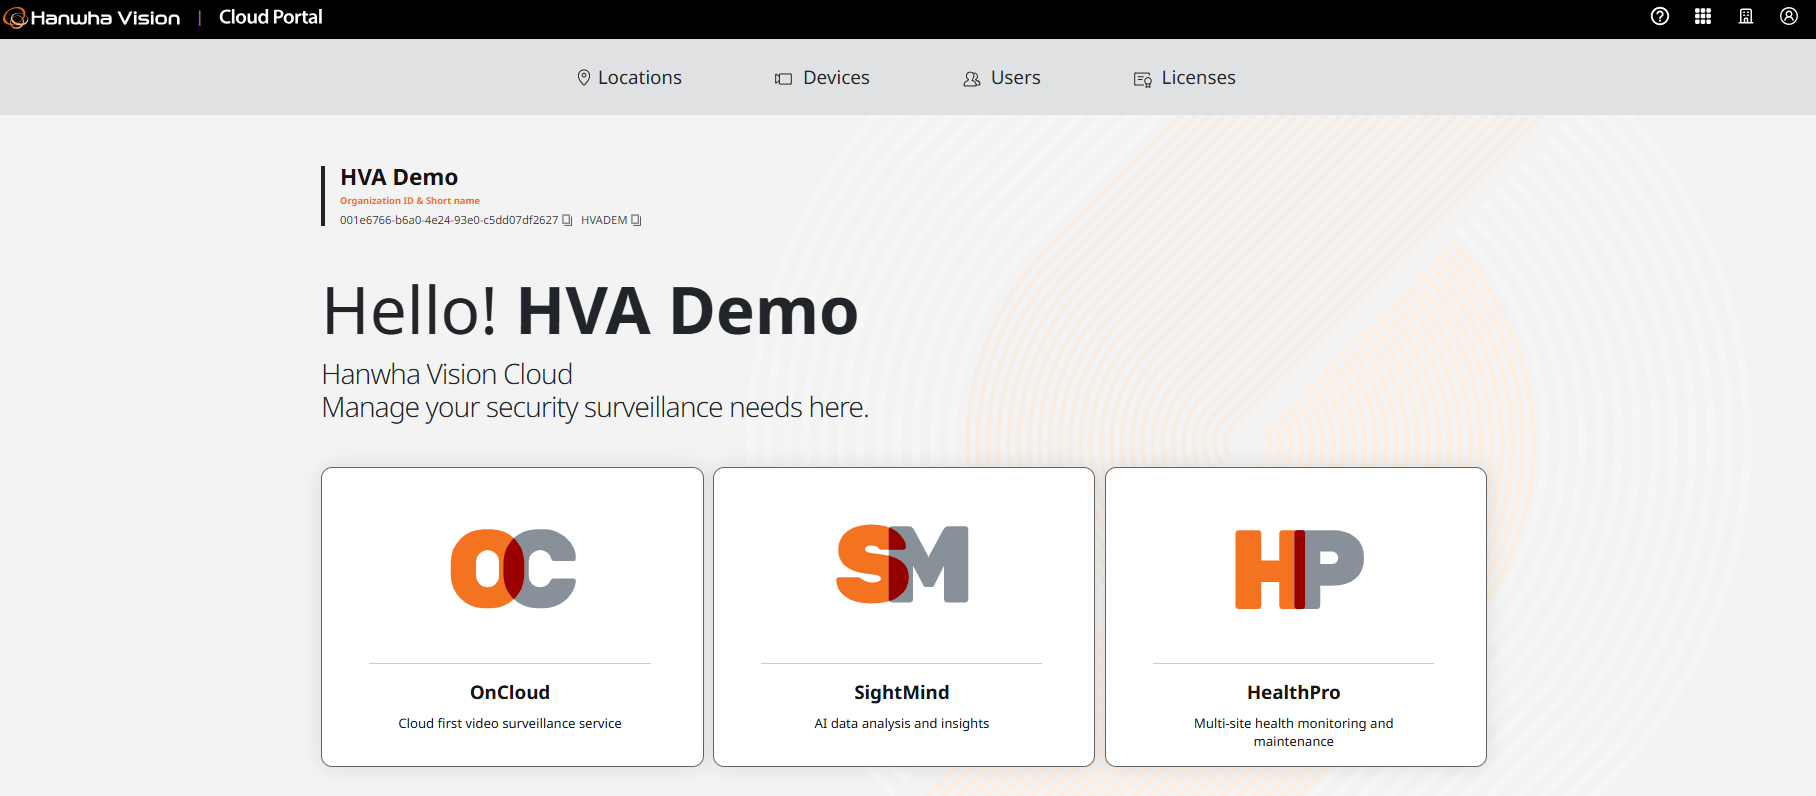Click the HVA Demo organization name heading
This screenshot has height=796, width=1816.
click(x=399, y=177)
